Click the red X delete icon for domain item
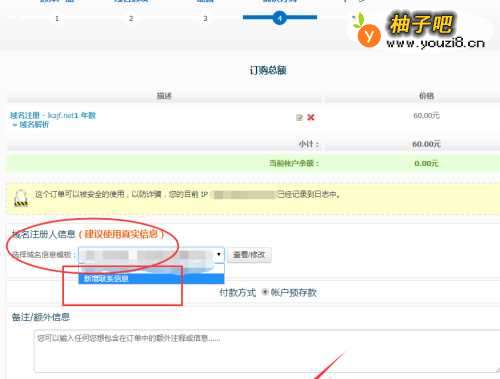The width and height of the screenshot is (500, 379). coord(311,117)
